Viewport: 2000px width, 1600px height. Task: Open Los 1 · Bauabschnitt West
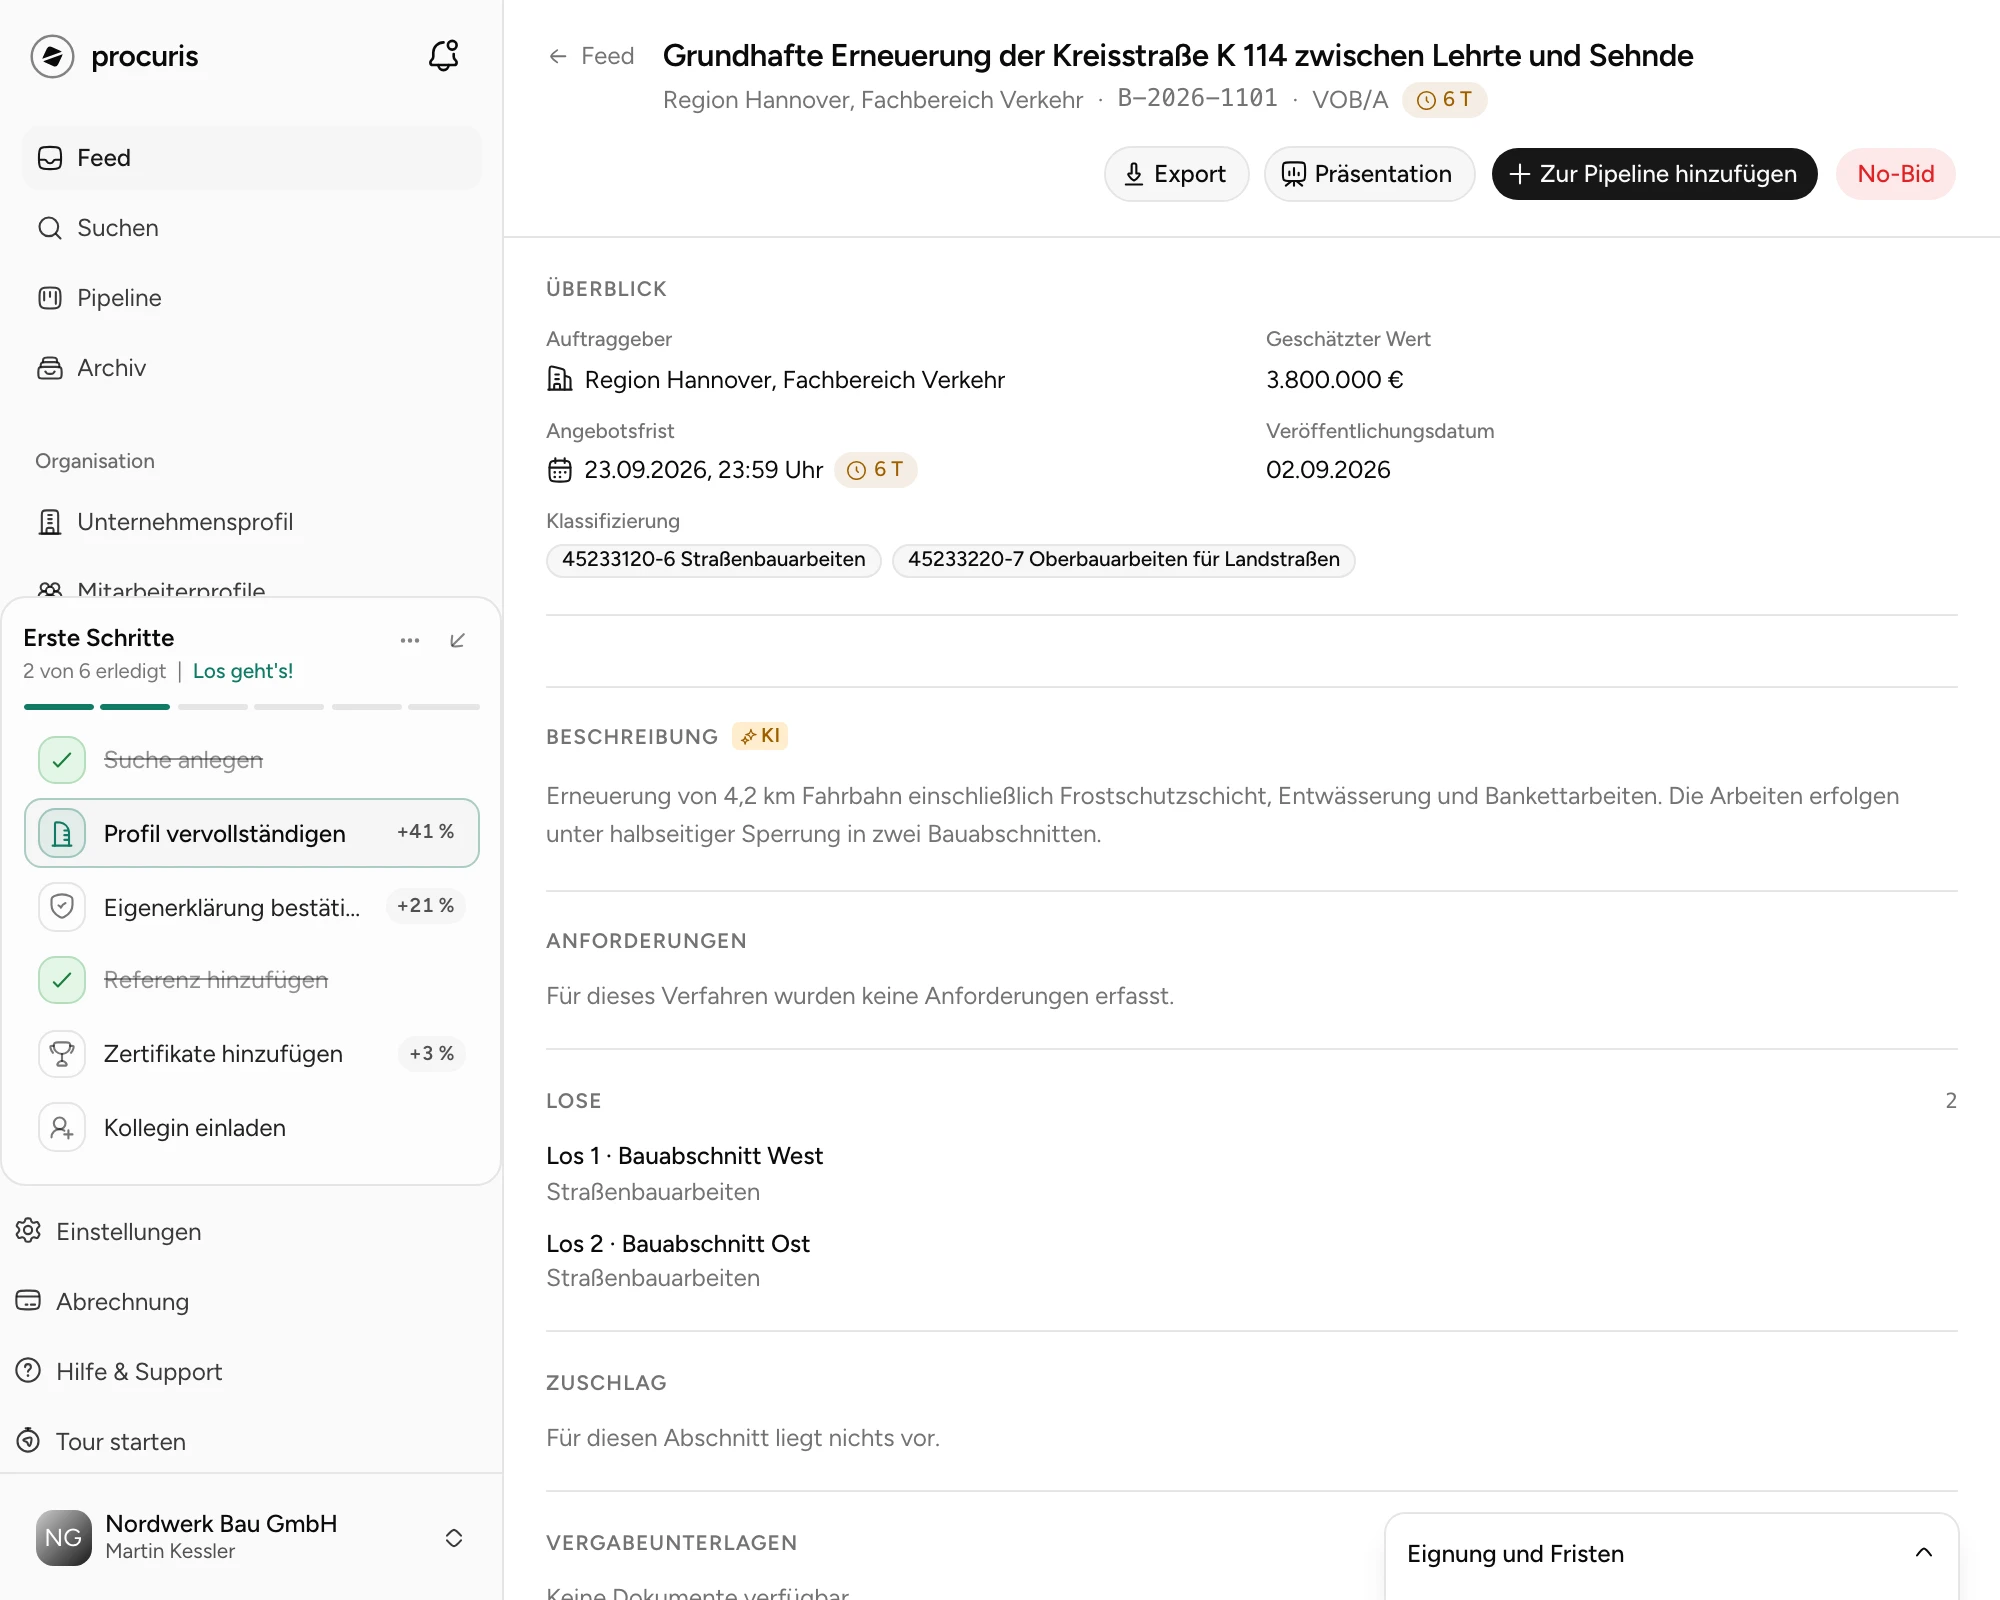684,1156
